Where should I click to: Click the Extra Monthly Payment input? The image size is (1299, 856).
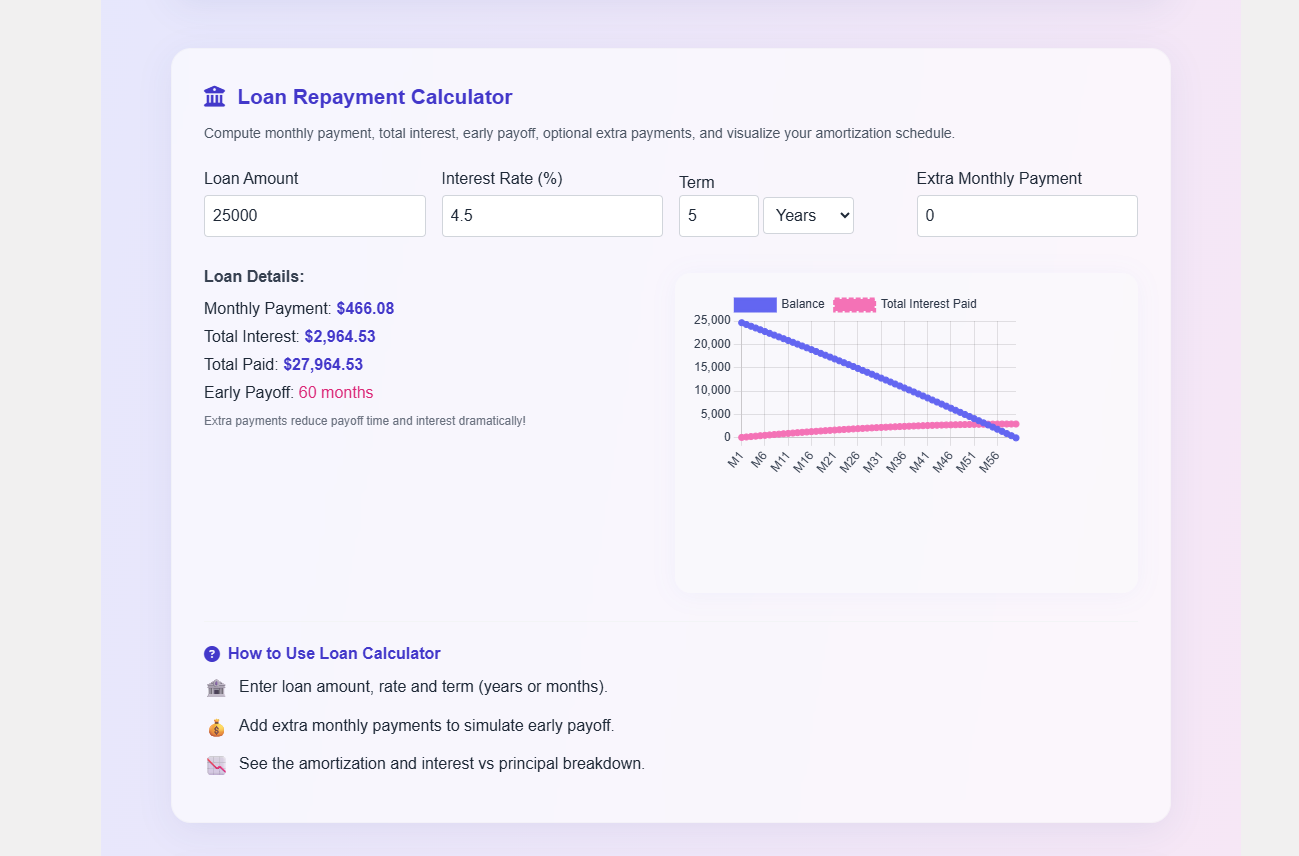1027,216
